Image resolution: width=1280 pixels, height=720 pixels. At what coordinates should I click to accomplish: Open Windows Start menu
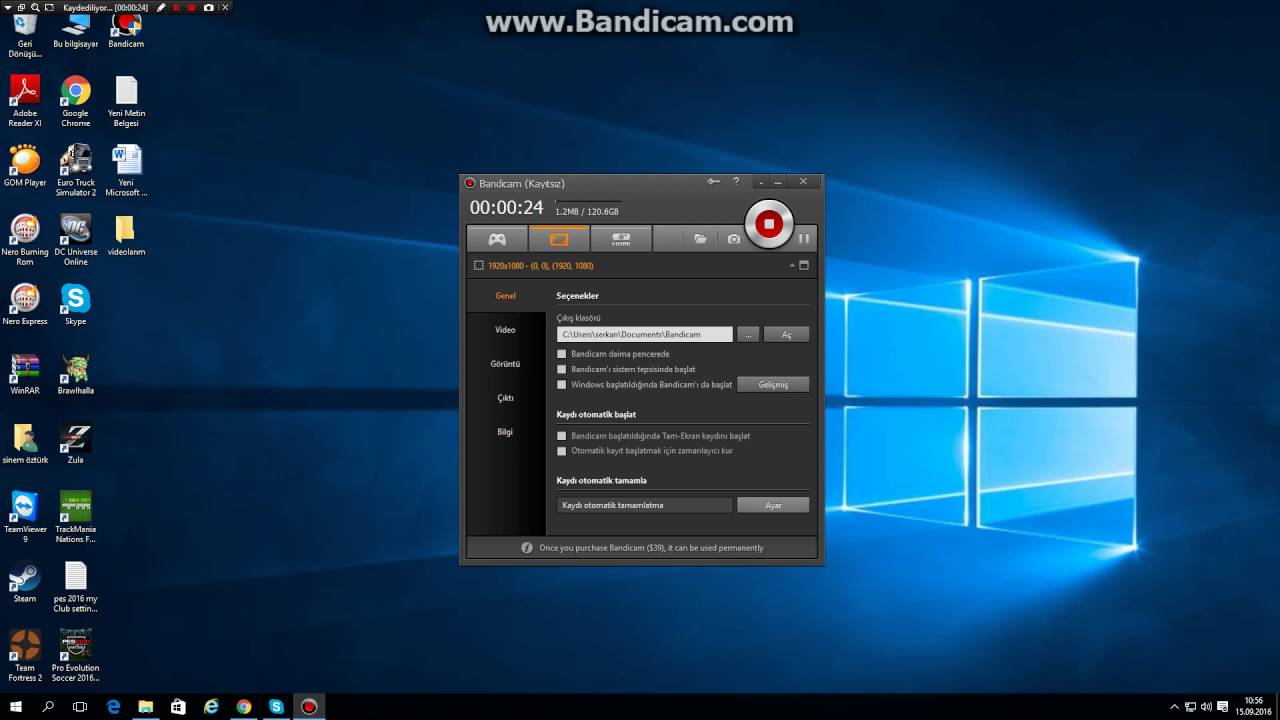(x=16, y=706)
